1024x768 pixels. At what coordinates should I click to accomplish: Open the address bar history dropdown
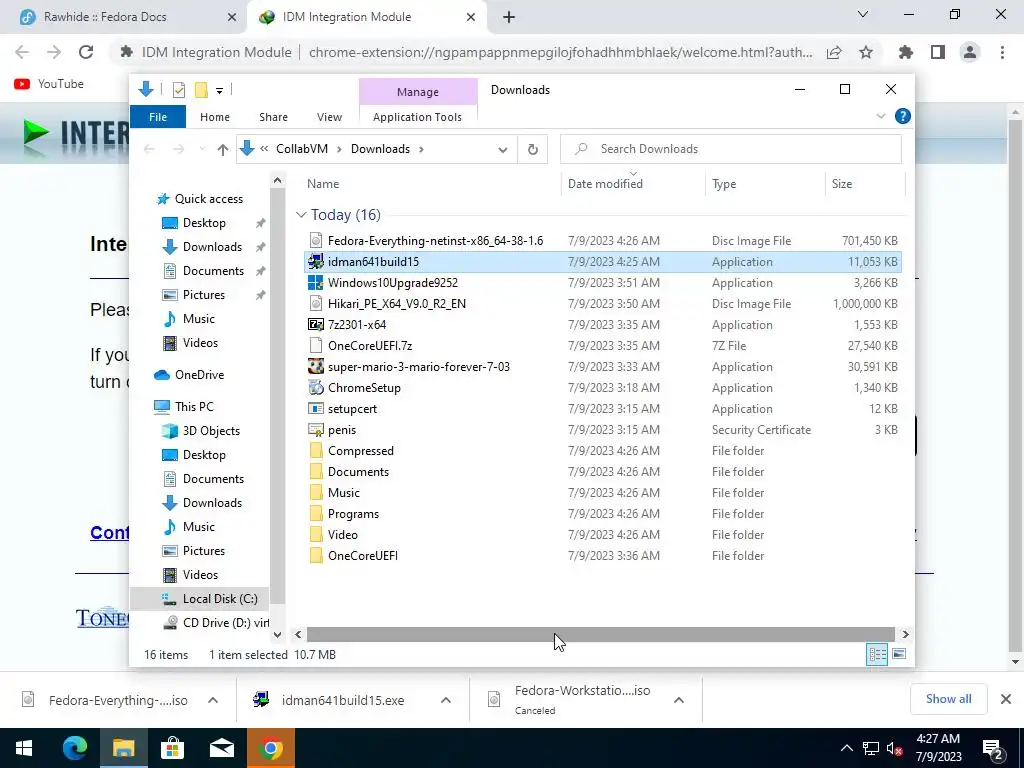click(502, 150)
